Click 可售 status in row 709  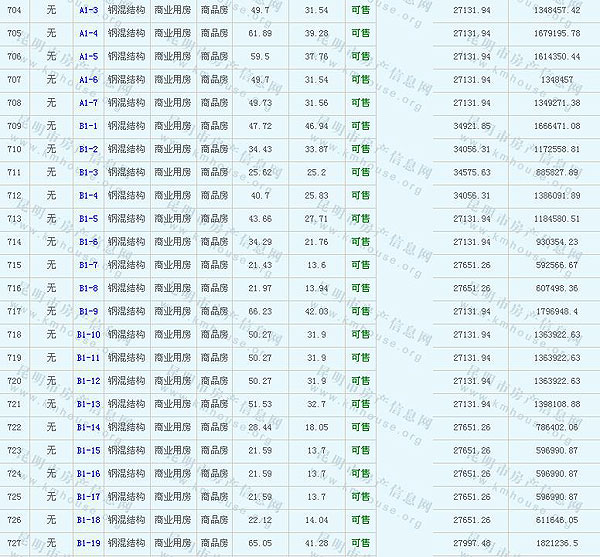[360, 126]
